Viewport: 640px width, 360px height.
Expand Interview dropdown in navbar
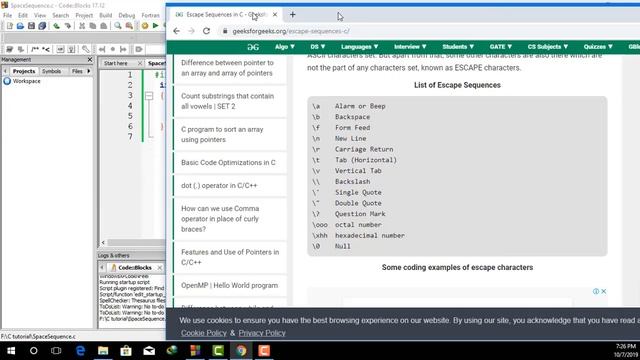pyautogui.click(x=410, y=47)
